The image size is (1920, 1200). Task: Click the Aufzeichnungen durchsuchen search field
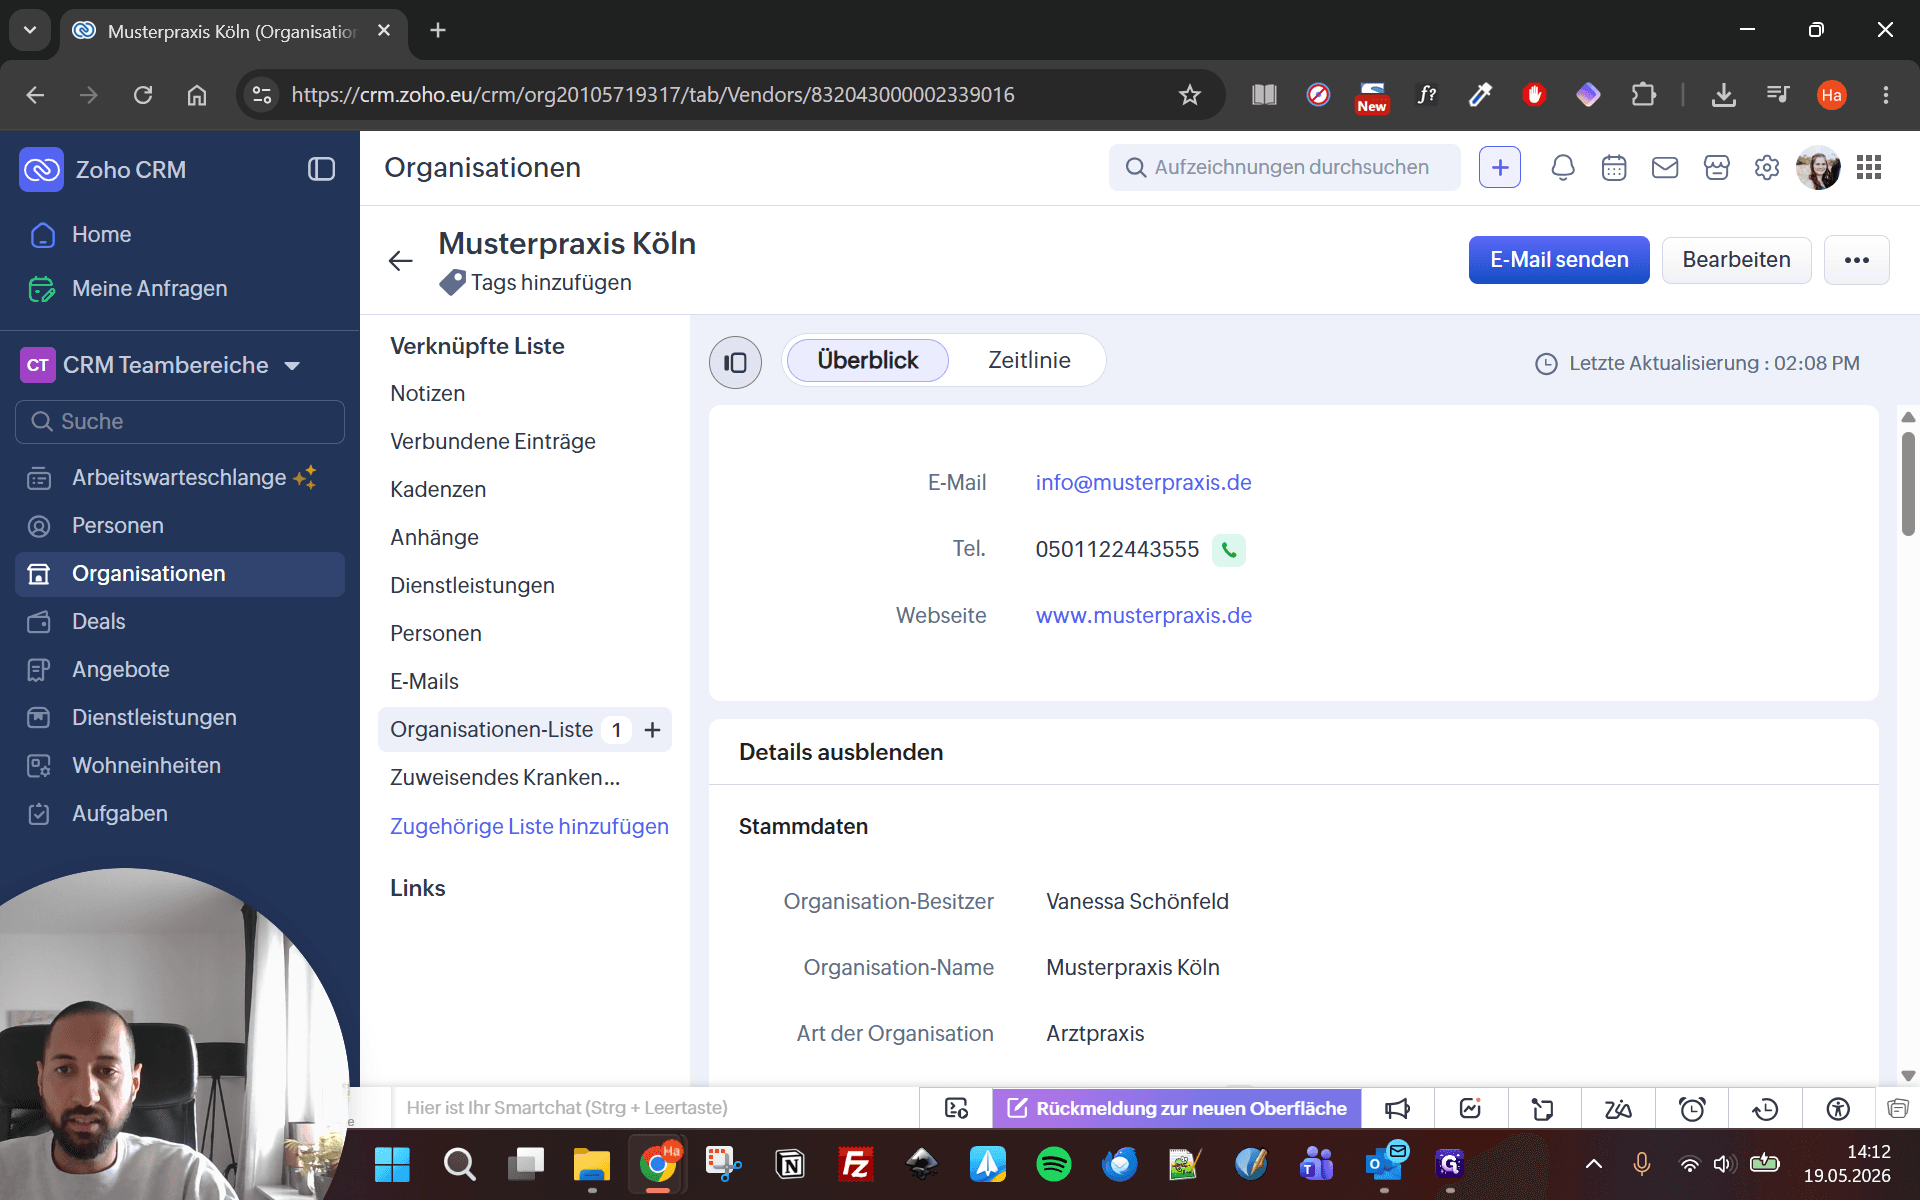coord(1284,167)
